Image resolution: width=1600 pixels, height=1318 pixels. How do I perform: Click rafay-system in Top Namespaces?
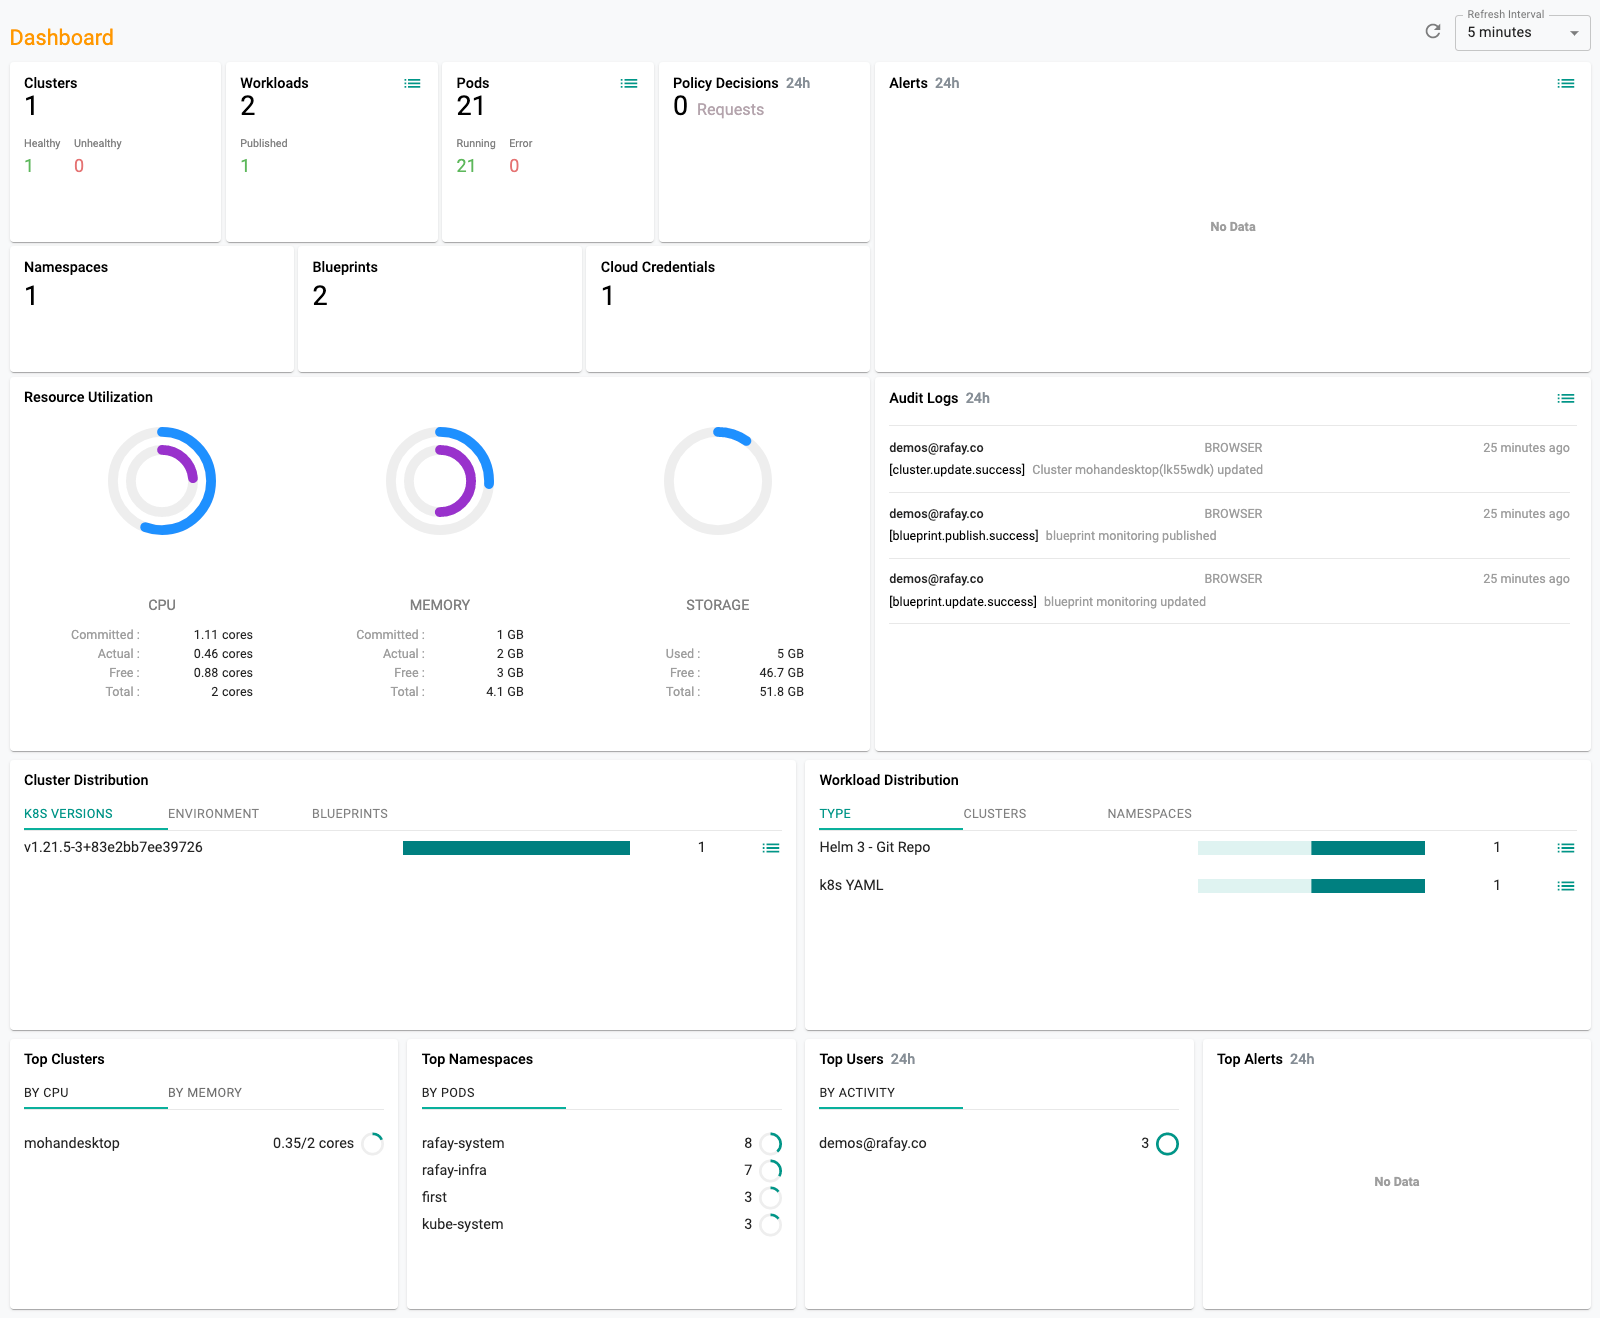(x=463, y=1143)
